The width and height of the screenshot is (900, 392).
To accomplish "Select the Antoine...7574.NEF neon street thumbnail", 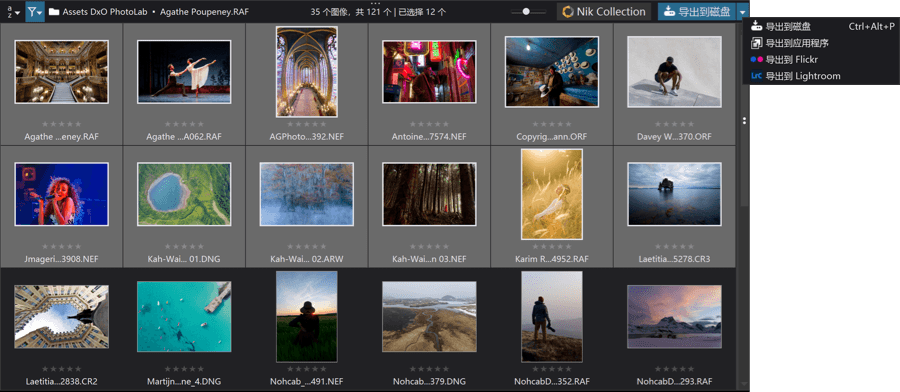I will (429, 72).
